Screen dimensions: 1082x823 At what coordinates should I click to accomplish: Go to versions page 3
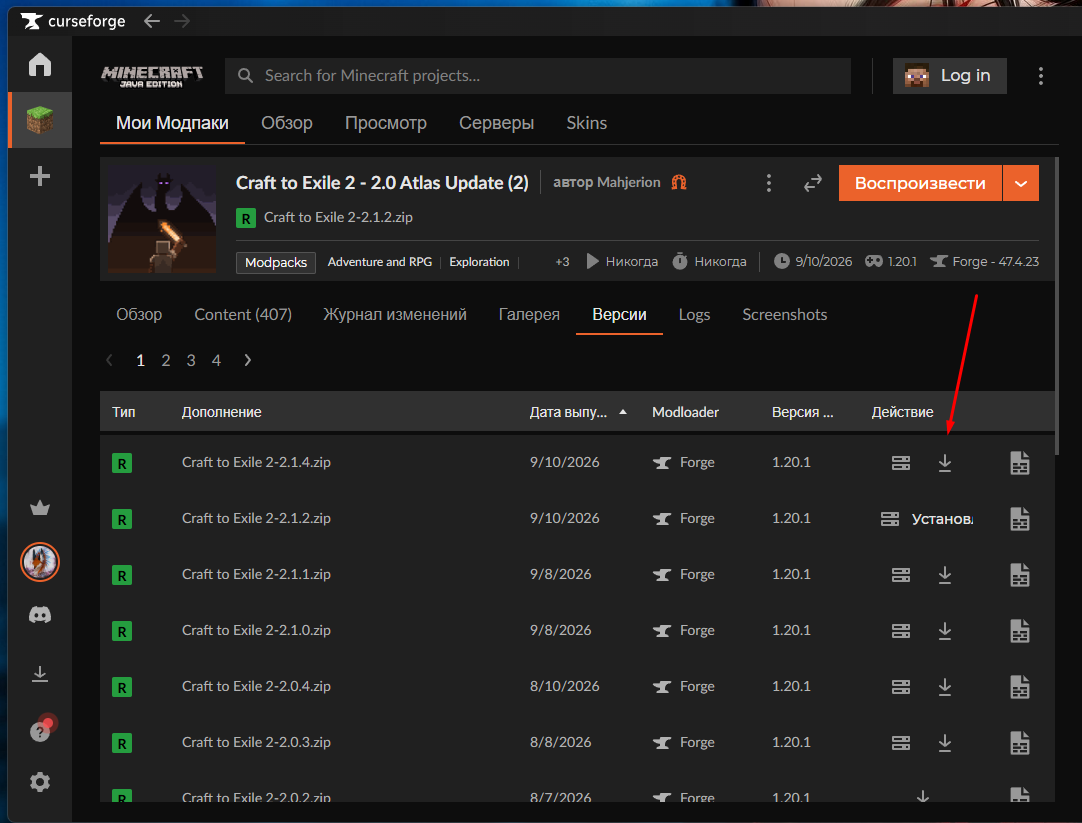(x=191, y=360)
